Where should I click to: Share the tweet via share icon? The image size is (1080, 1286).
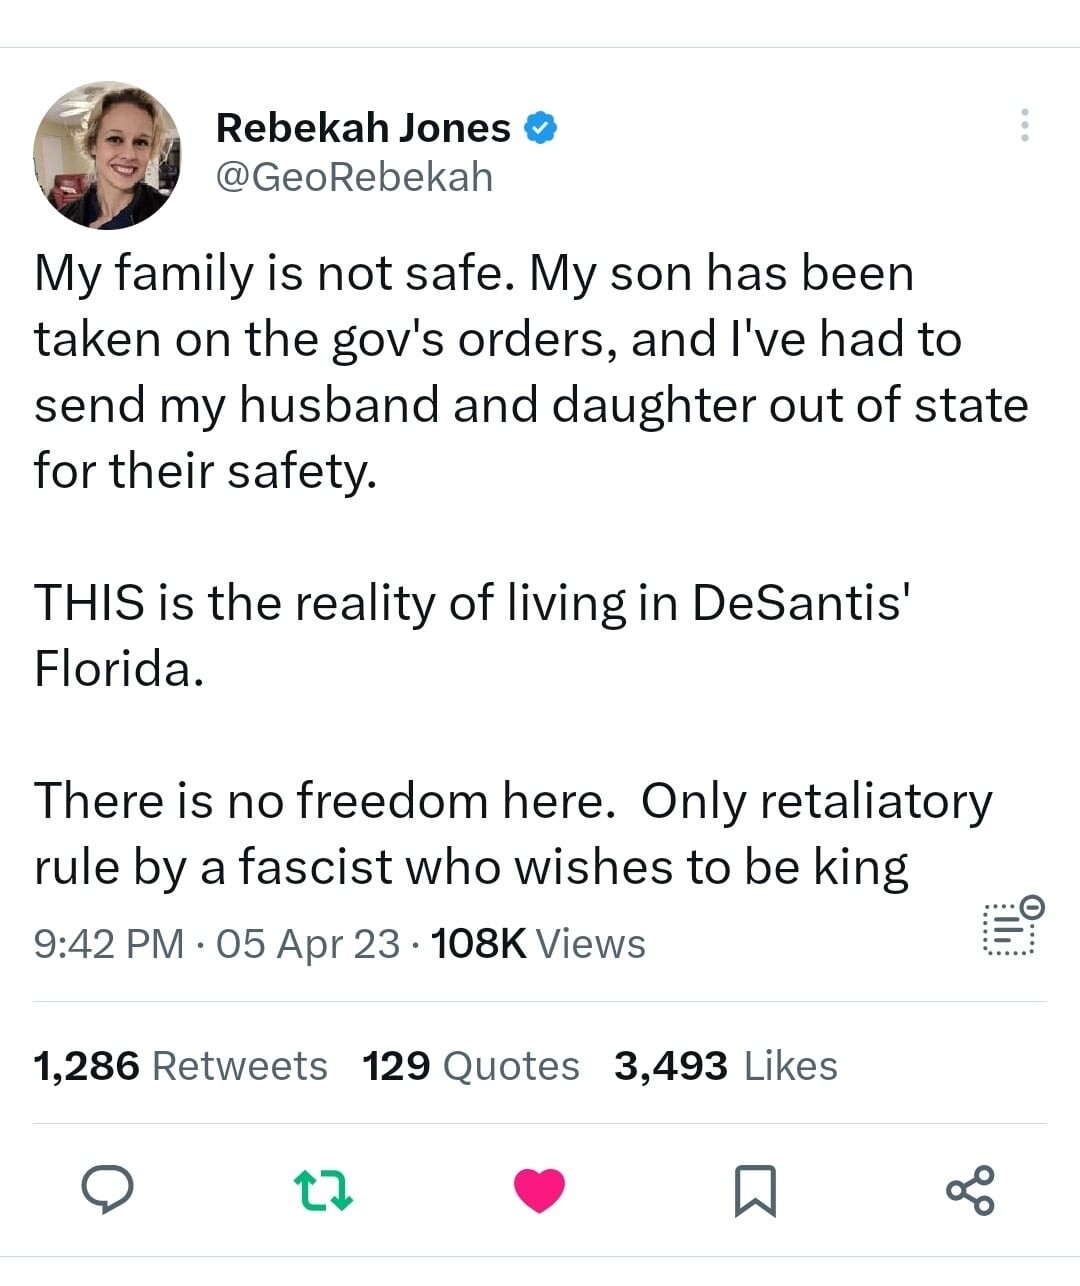pyautogui.click(x=970, y=1190)
